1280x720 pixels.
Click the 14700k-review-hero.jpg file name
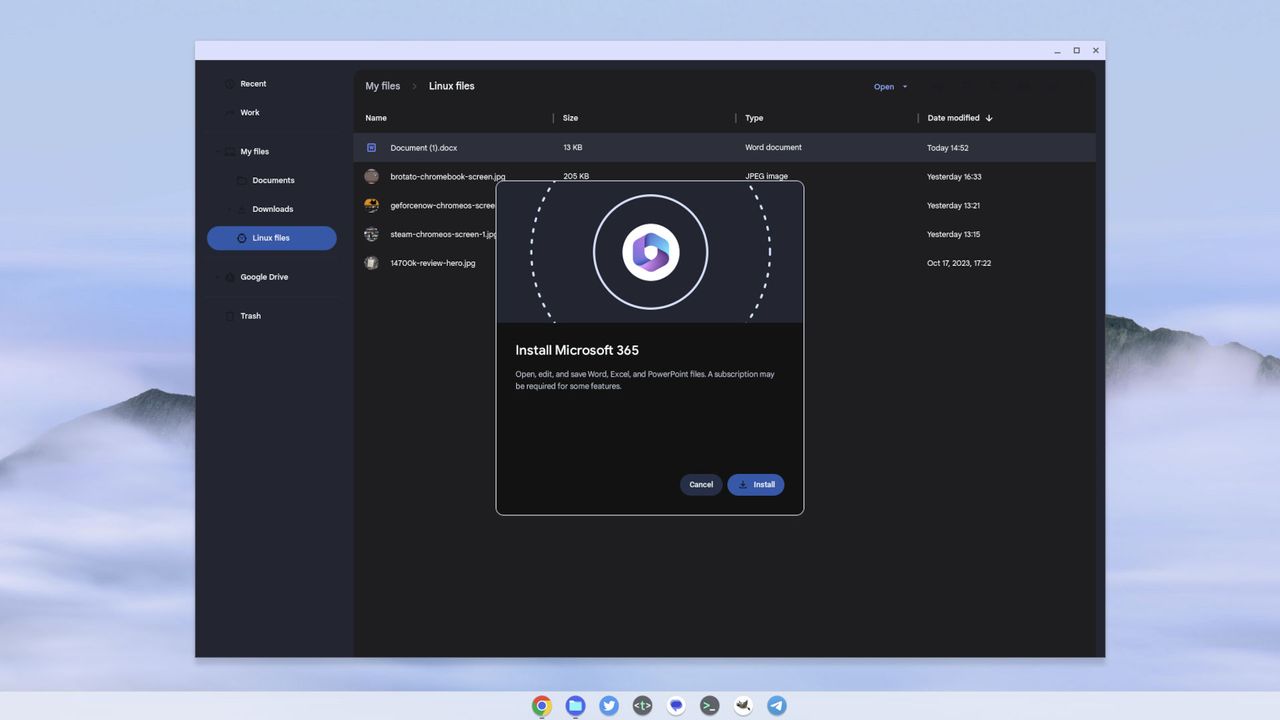433,264
